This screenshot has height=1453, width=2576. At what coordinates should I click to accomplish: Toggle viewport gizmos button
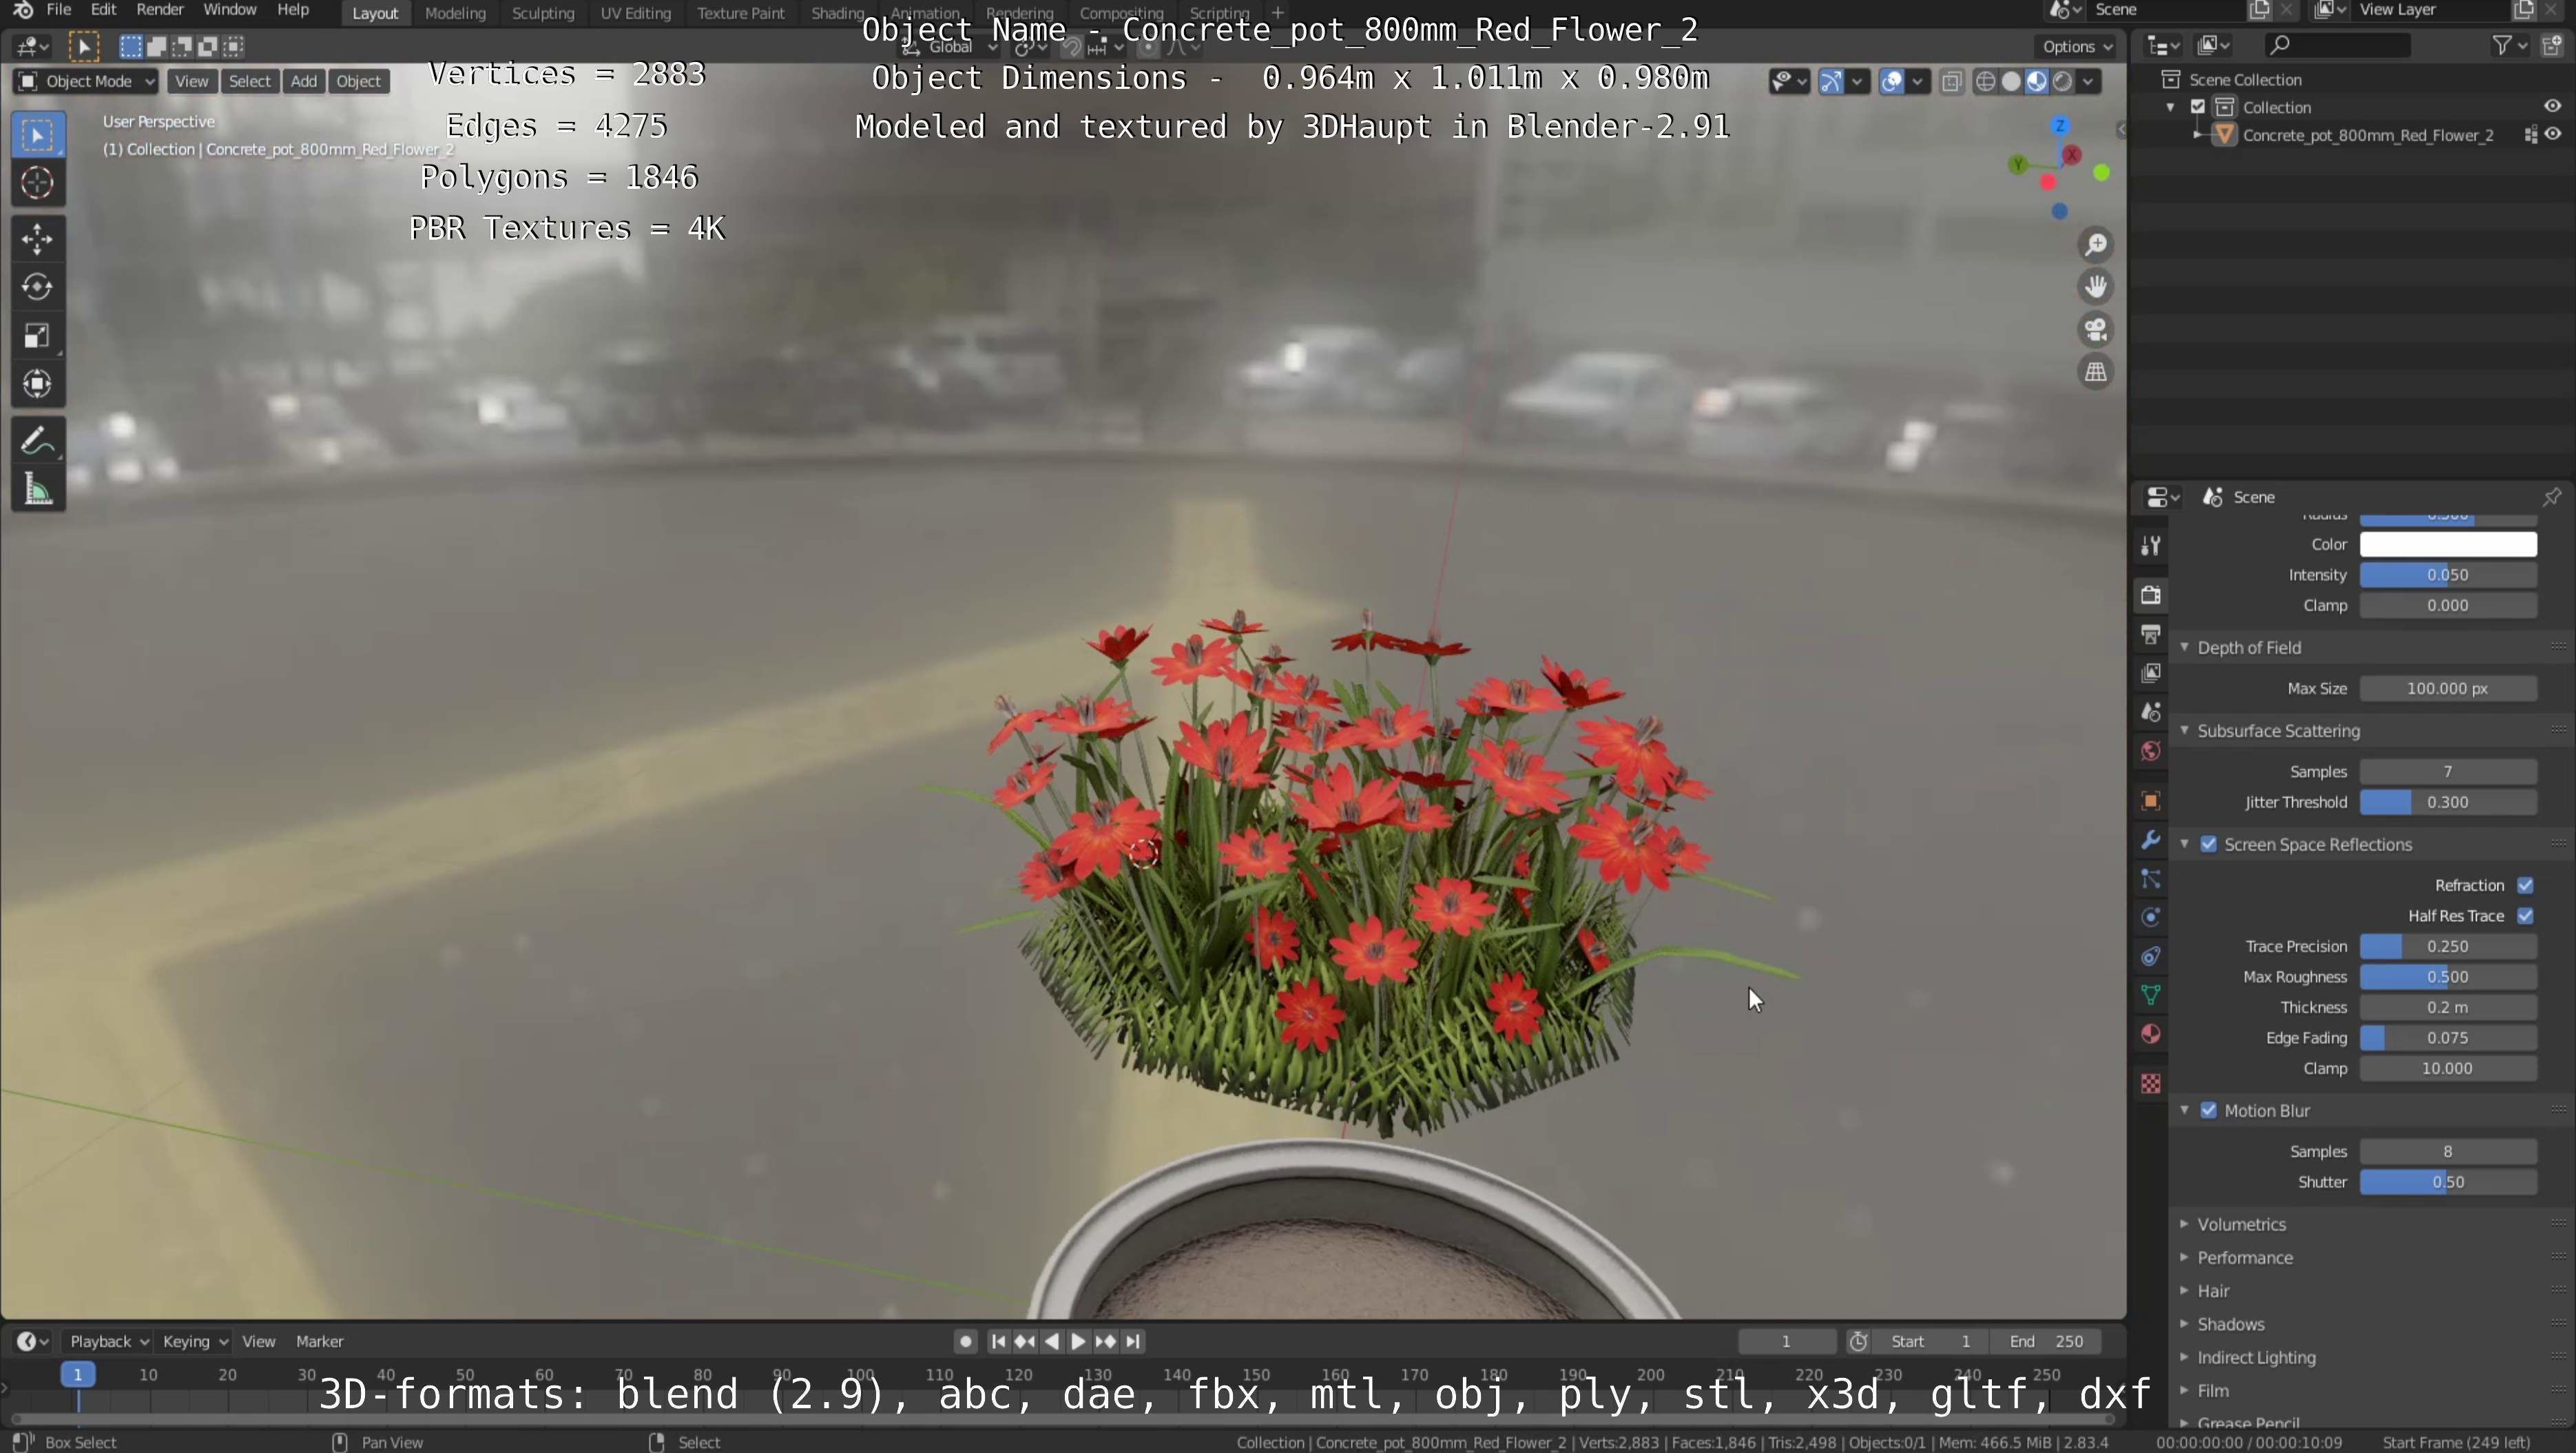click(x=1831, y=82)
